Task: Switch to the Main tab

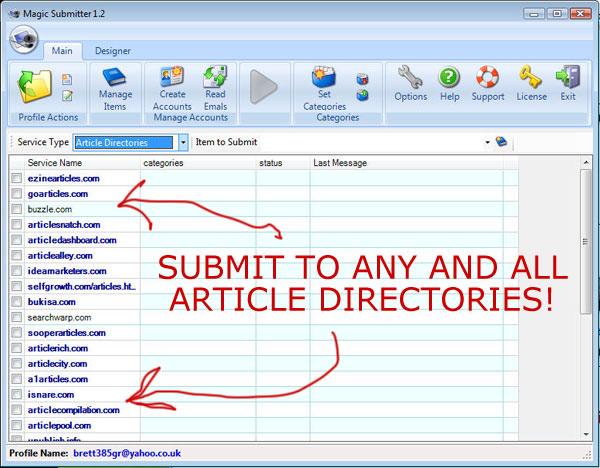Action: [62, 51]
